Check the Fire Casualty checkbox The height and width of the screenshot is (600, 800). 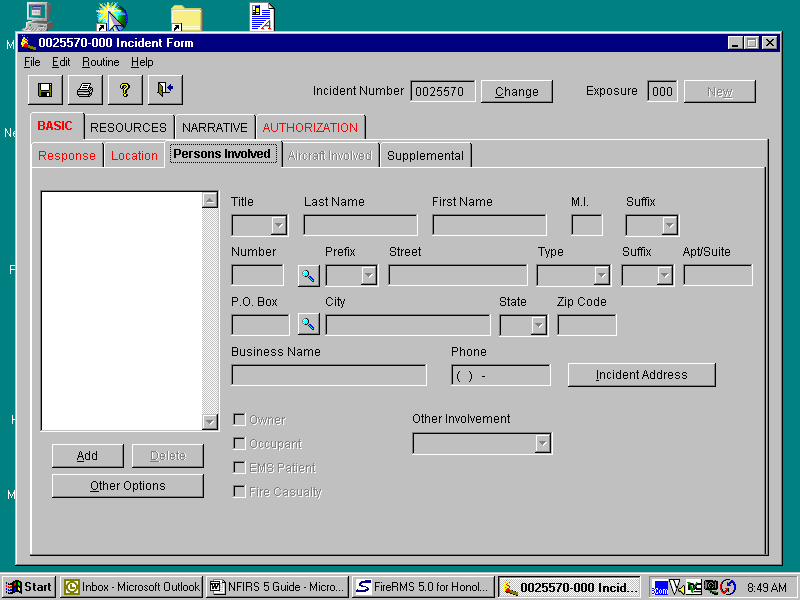pos(239,492)
